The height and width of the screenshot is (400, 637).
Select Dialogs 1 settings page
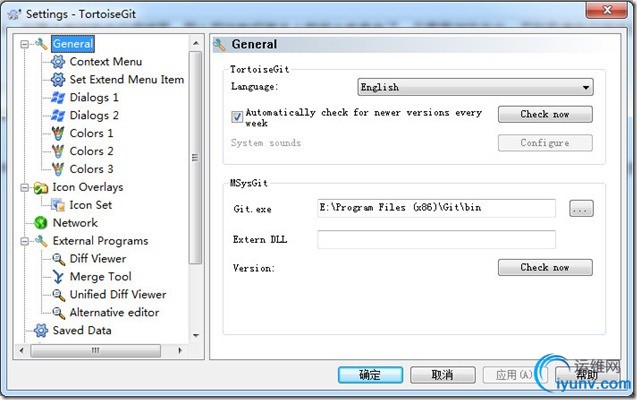pyautogui.click(x=94, y=97)
